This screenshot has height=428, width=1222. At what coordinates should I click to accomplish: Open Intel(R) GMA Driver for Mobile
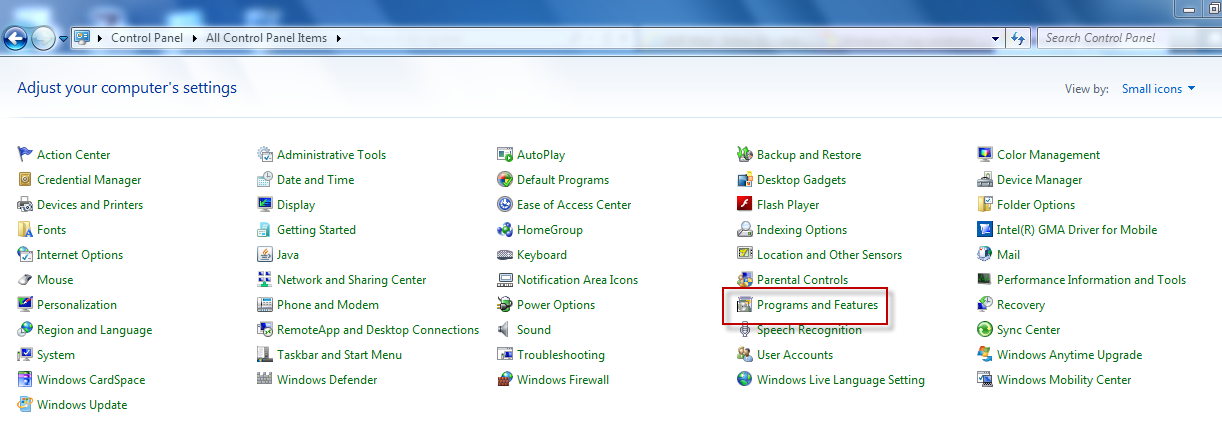[x=1077, y=229]
